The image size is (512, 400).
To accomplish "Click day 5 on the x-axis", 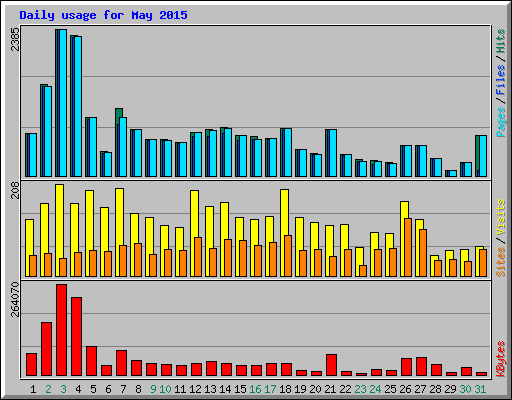I will 93,389.
